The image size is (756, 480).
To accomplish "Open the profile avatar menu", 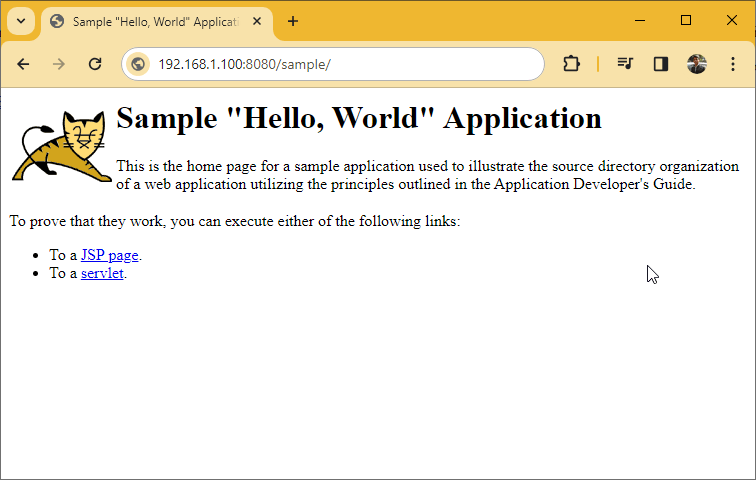I will coord(697,64).
